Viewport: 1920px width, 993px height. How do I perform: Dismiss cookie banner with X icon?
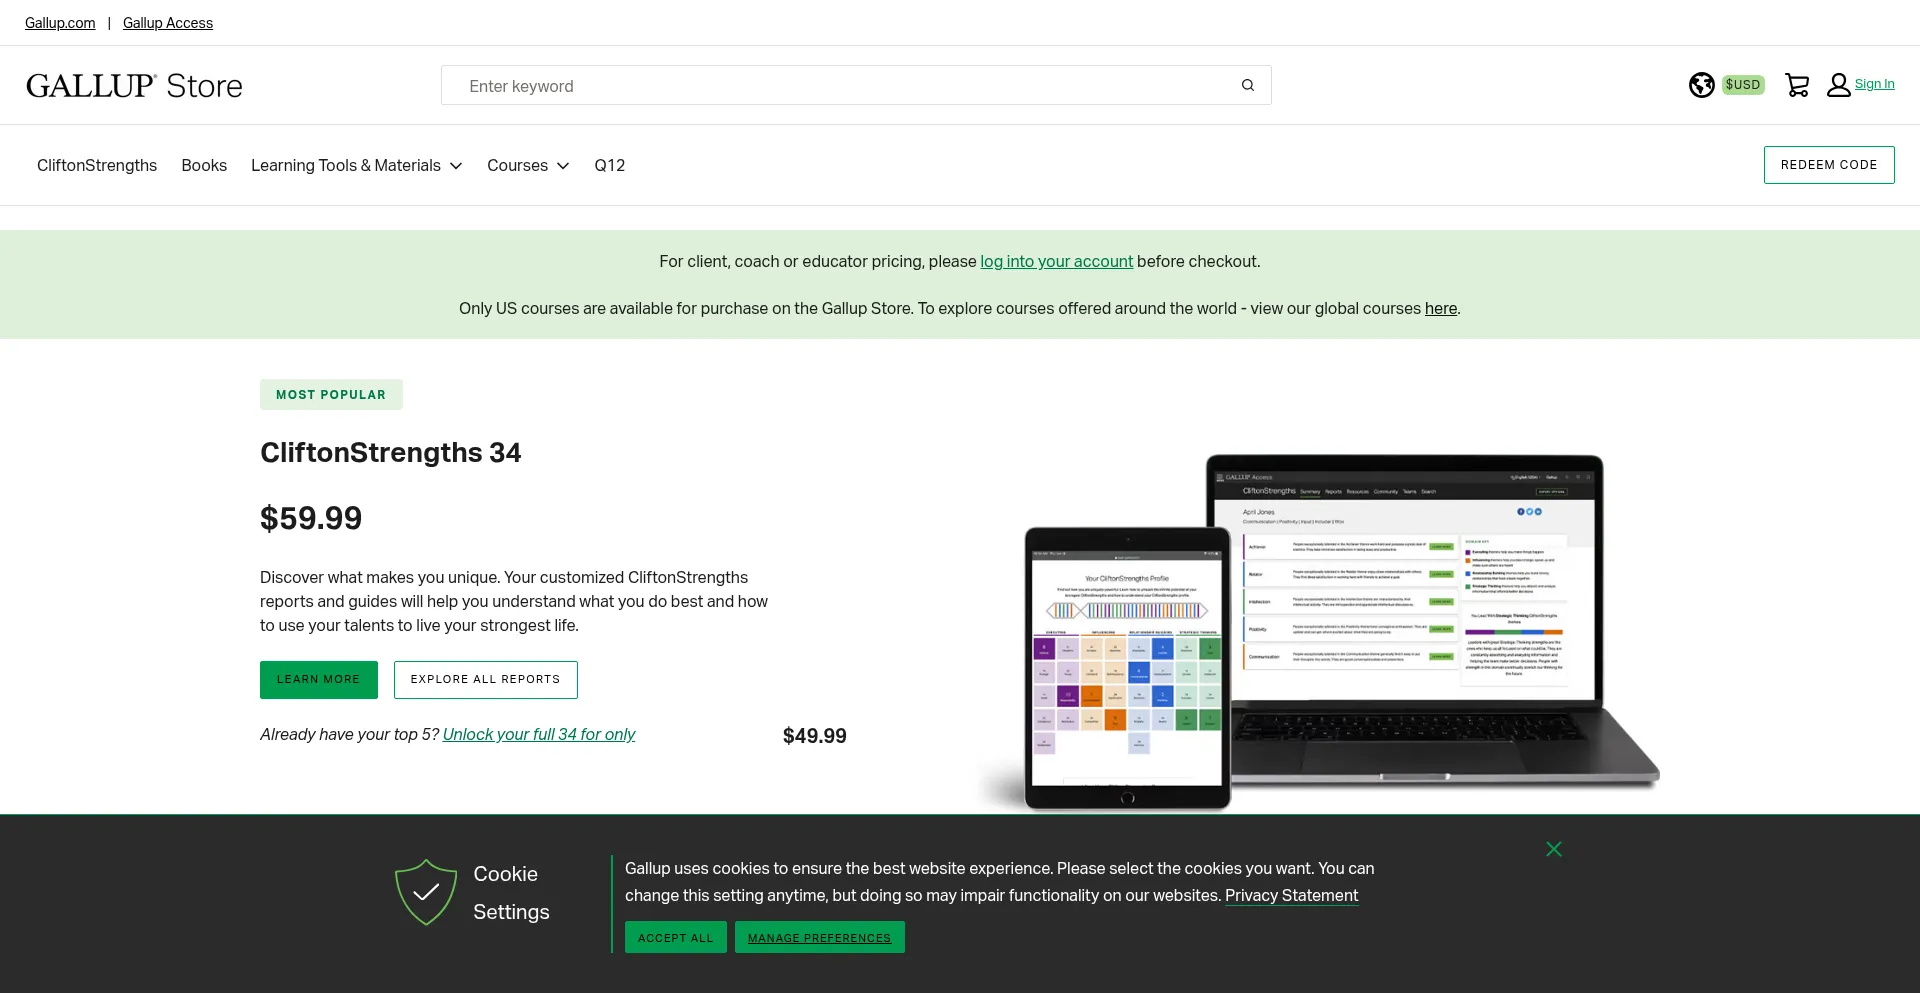1553,849
